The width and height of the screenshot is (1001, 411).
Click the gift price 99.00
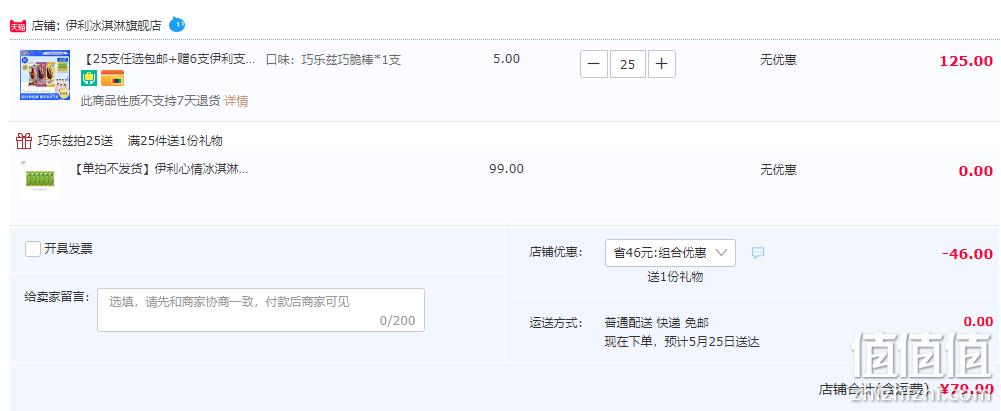506,169
